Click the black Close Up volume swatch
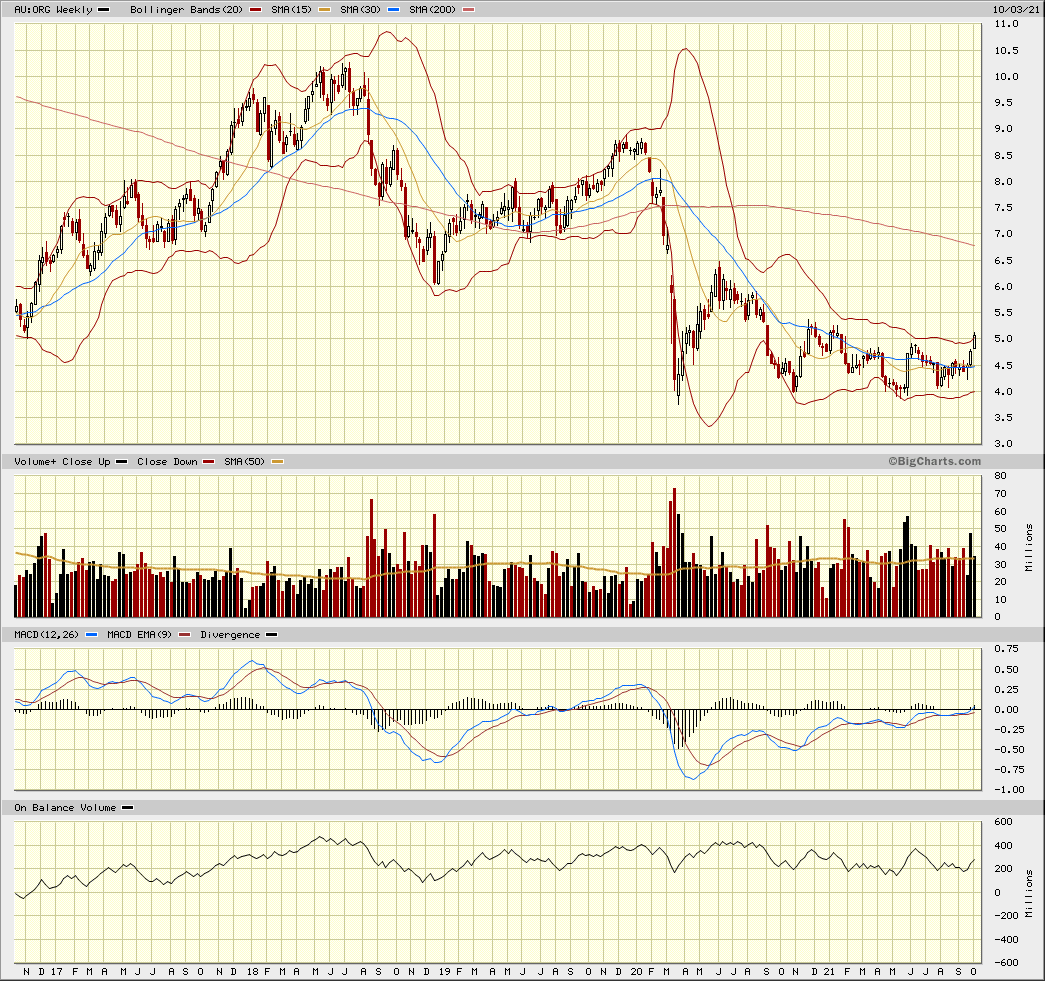Screen dimensions: 1045x981 121,461
